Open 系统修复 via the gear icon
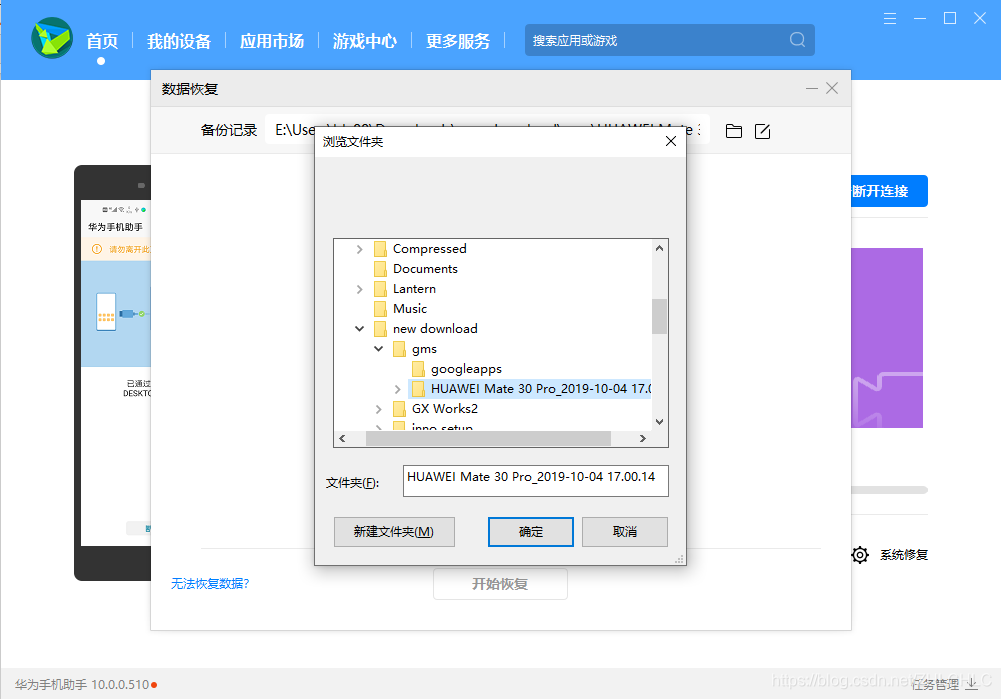 860,554
